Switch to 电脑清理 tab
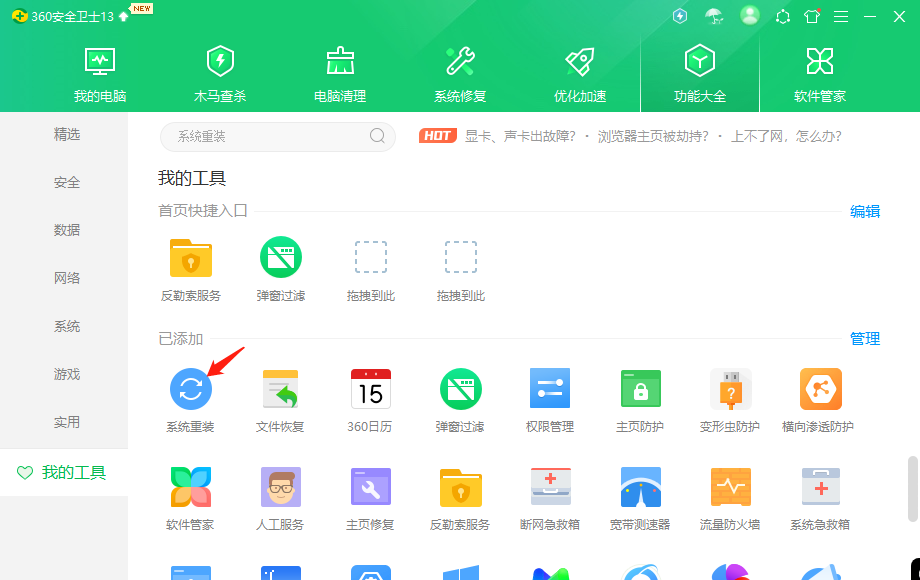The height and width of the screenshot is (580, 920). pyautogui.click(x=340, y=73)
